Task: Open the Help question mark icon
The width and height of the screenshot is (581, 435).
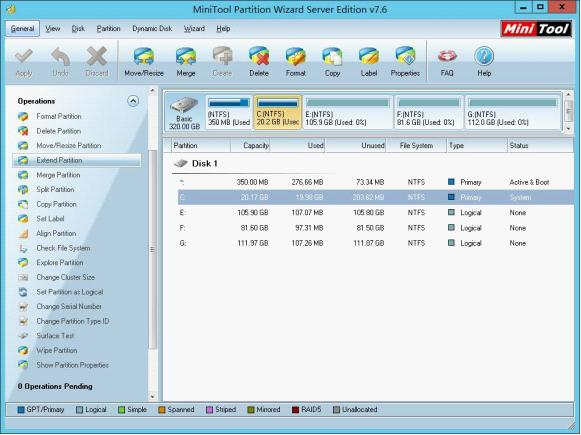Action: [x=484, y=62]
